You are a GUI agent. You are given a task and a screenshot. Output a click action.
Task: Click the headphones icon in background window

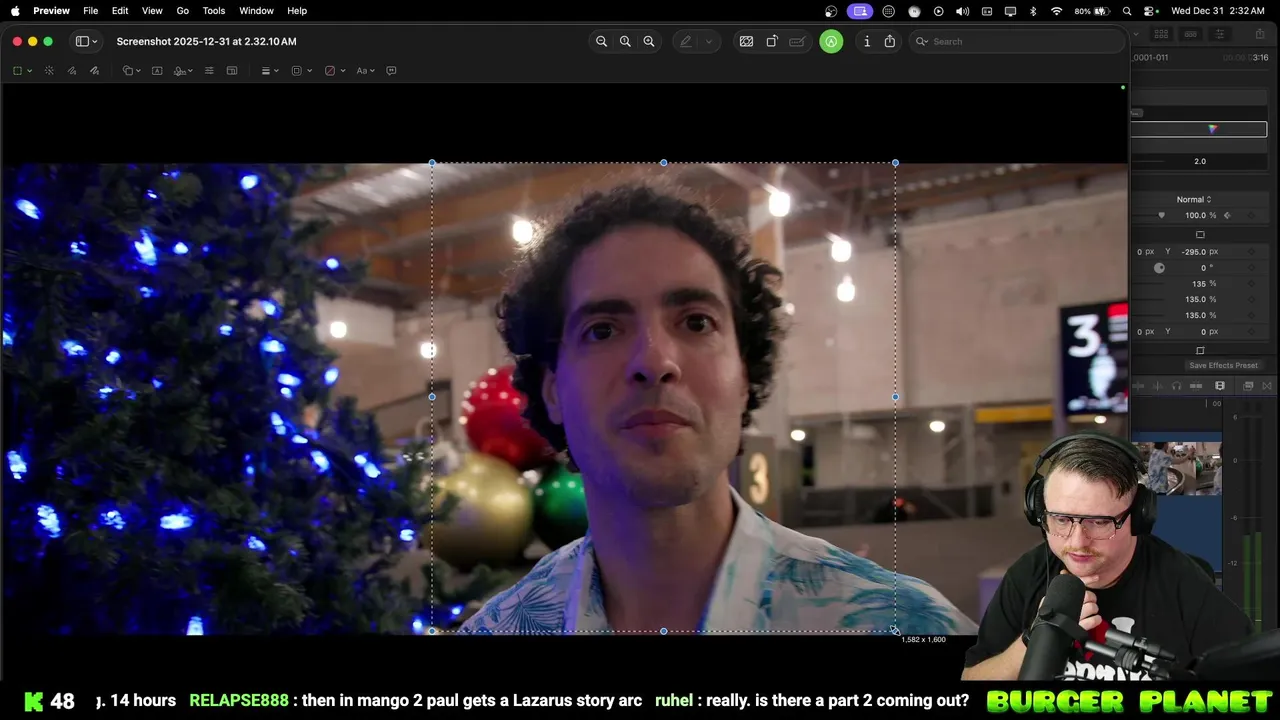(x=1176, y=386)
